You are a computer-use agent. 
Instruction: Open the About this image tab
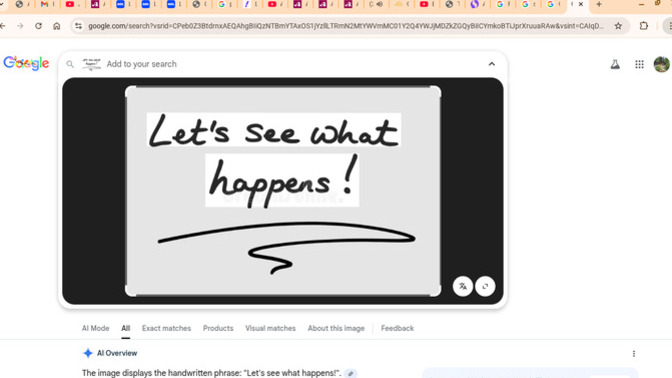[x=336, y=328]
